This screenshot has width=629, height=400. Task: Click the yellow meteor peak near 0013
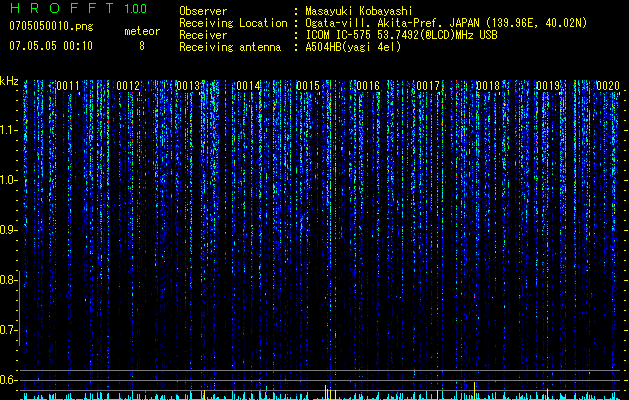pos(204,394)
